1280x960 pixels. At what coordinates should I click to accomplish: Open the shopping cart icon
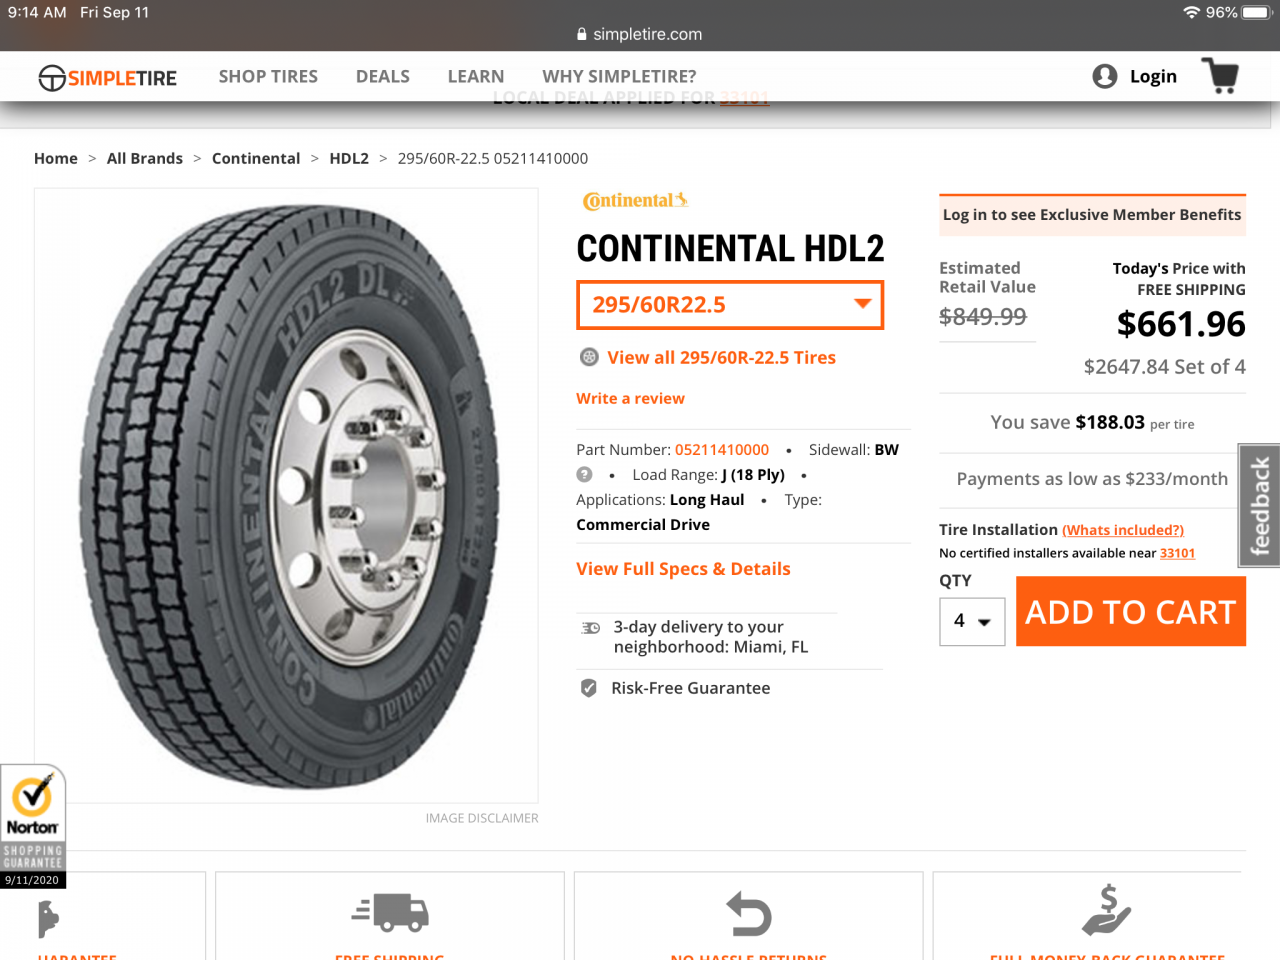(x=1220, y=76)
